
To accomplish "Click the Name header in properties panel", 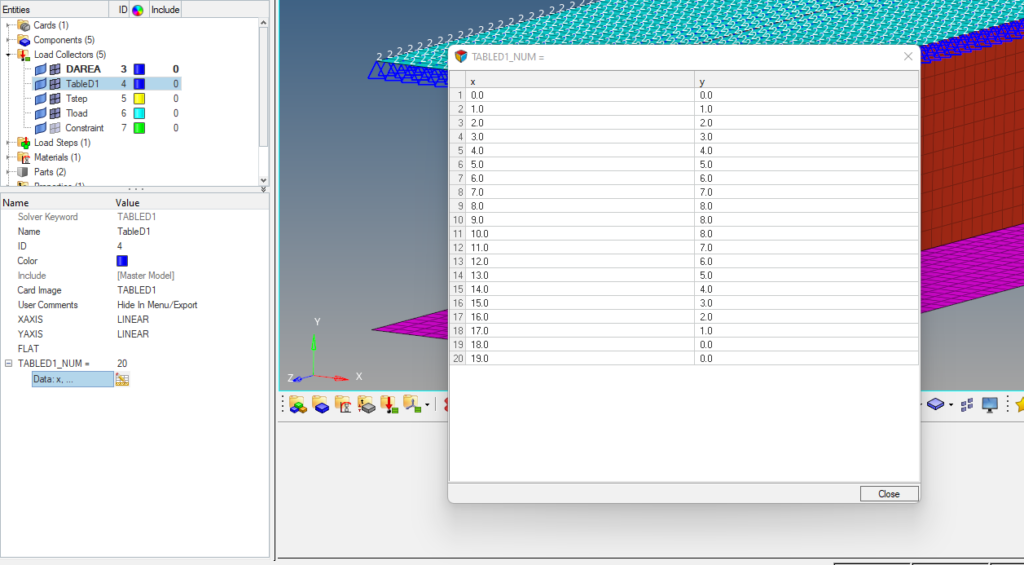I will [x=16, y=203].
